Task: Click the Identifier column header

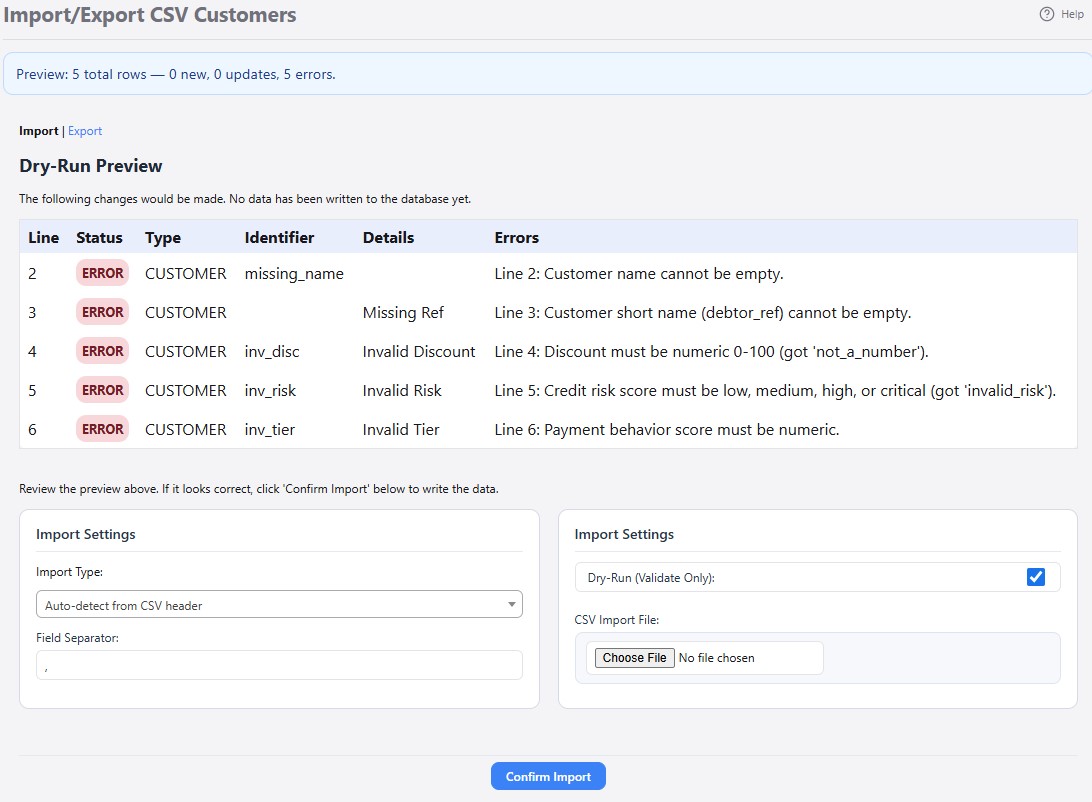Action: tap(279, 237)
